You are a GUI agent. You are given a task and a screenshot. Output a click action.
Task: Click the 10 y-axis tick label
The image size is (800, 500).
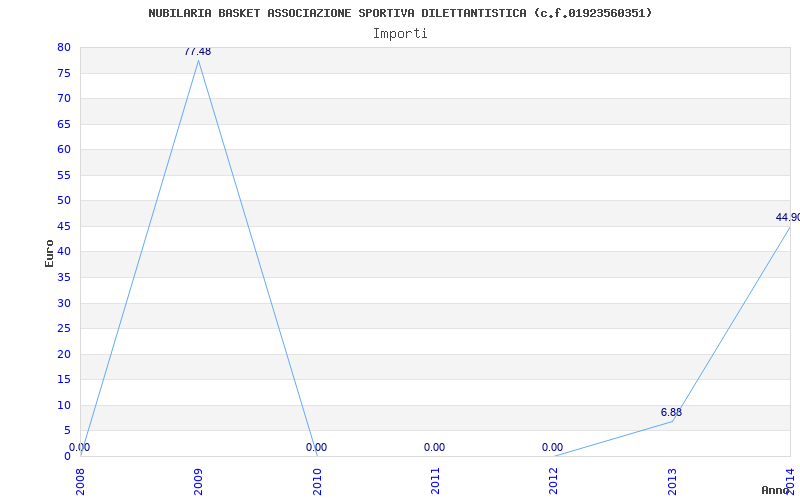pos(64,406)
